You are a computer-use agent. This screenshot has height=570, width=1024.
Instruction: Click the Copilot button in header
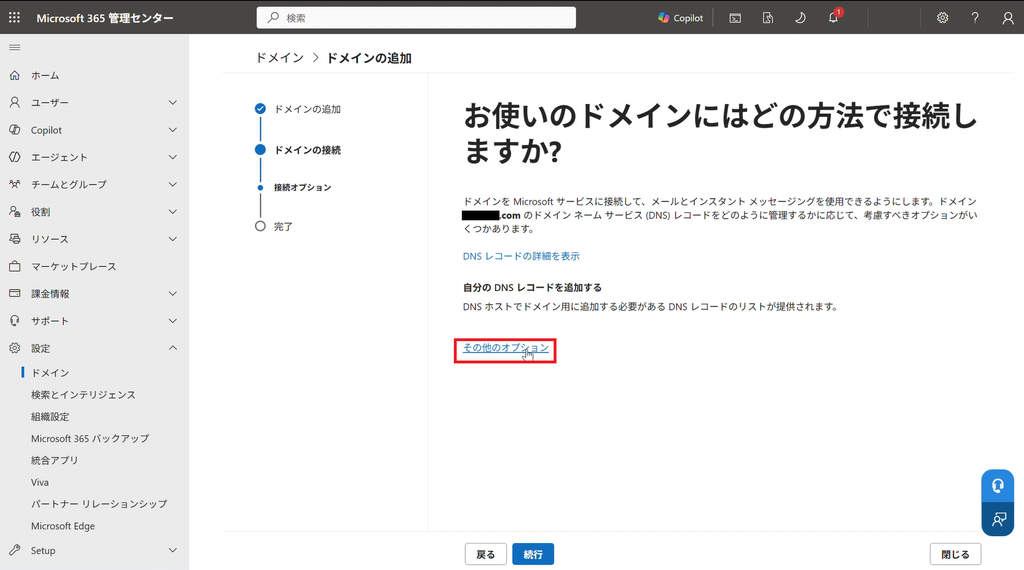coord(680,18)
